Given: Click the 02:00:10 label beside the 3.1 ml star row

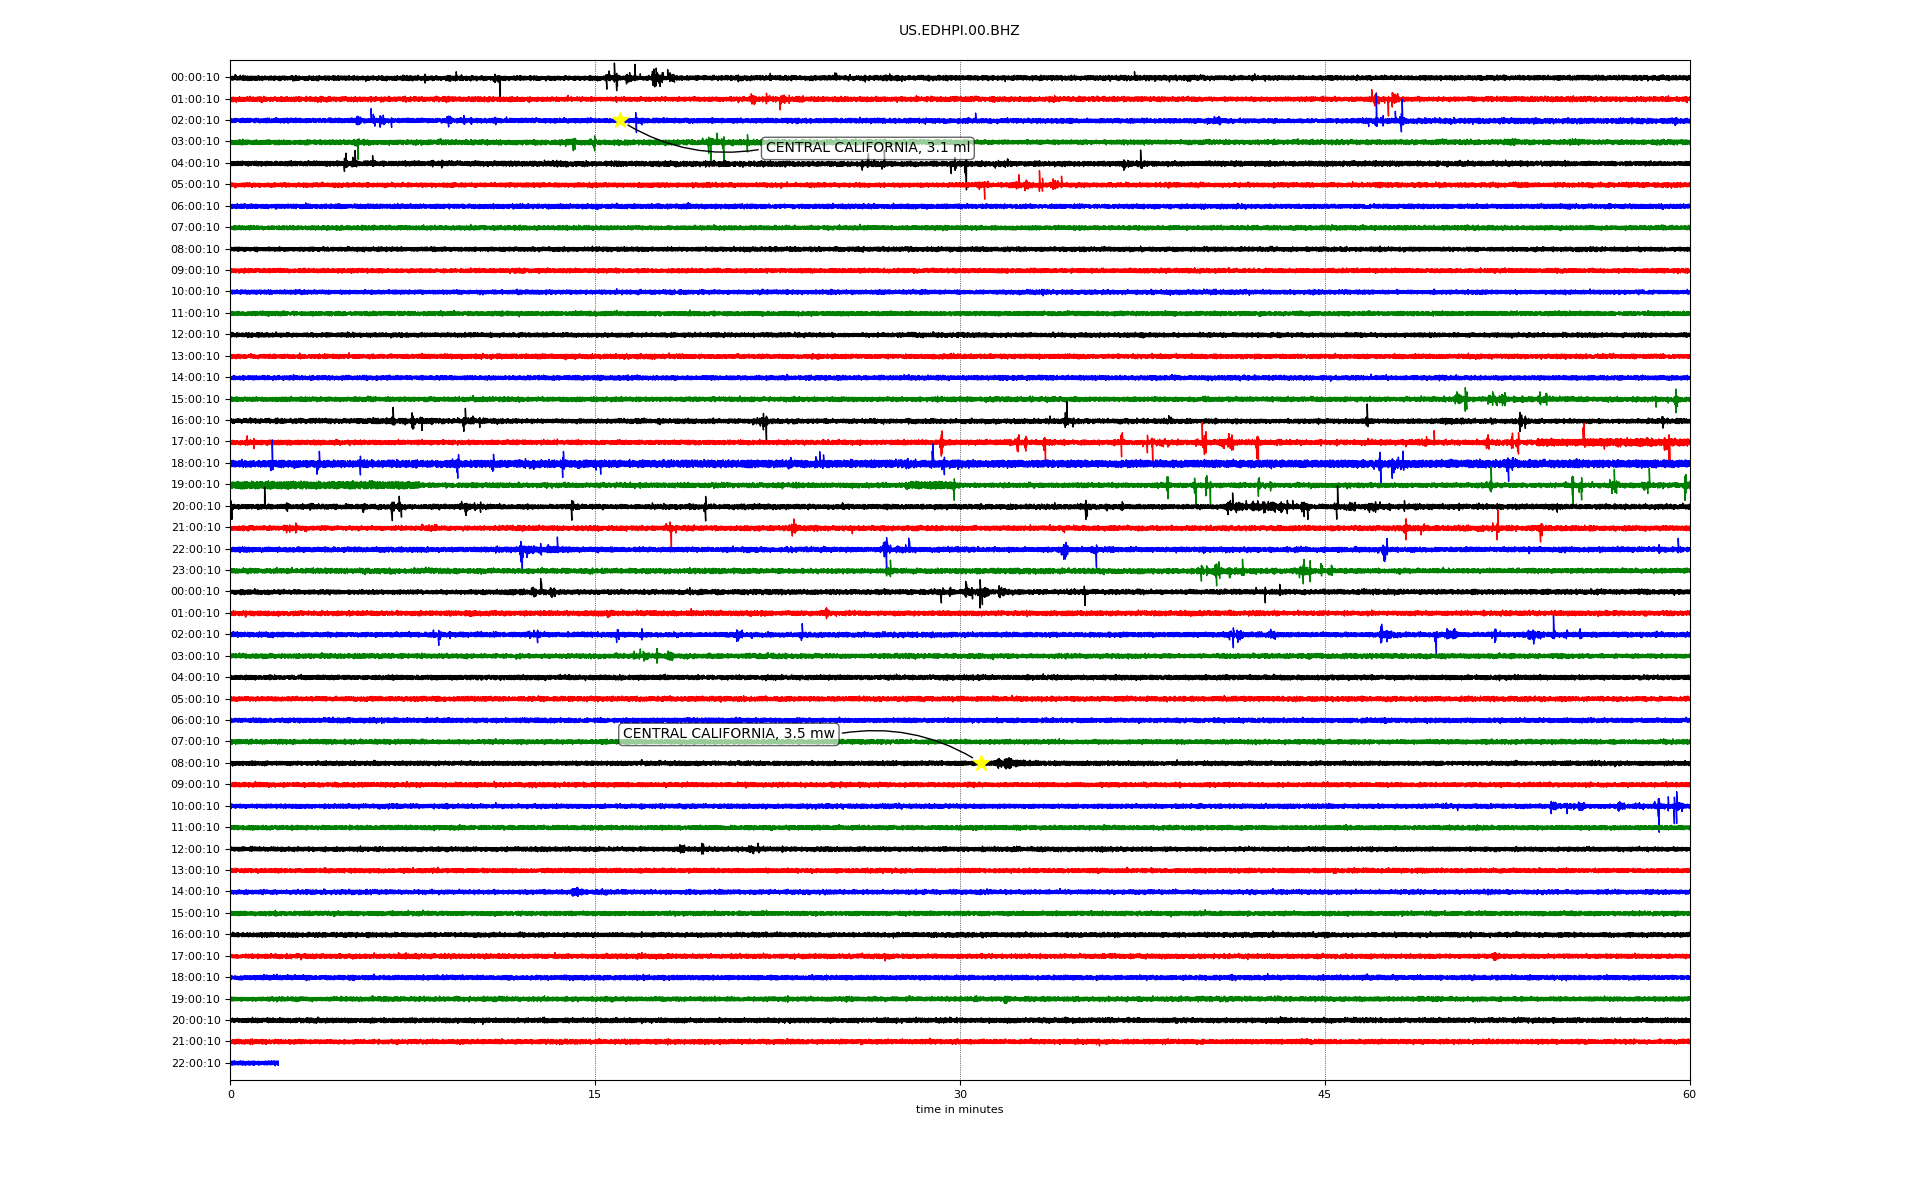Looking at the screenshot, I should pyautogui.click(x=195, y=121).
